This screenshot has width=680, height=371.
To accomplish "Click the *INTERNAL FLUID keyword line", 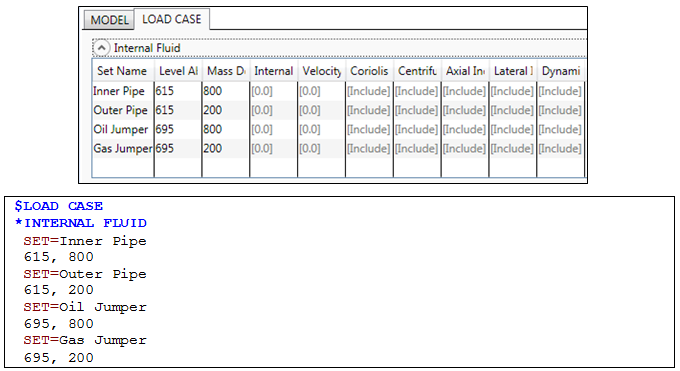I will tap(81, 223).
